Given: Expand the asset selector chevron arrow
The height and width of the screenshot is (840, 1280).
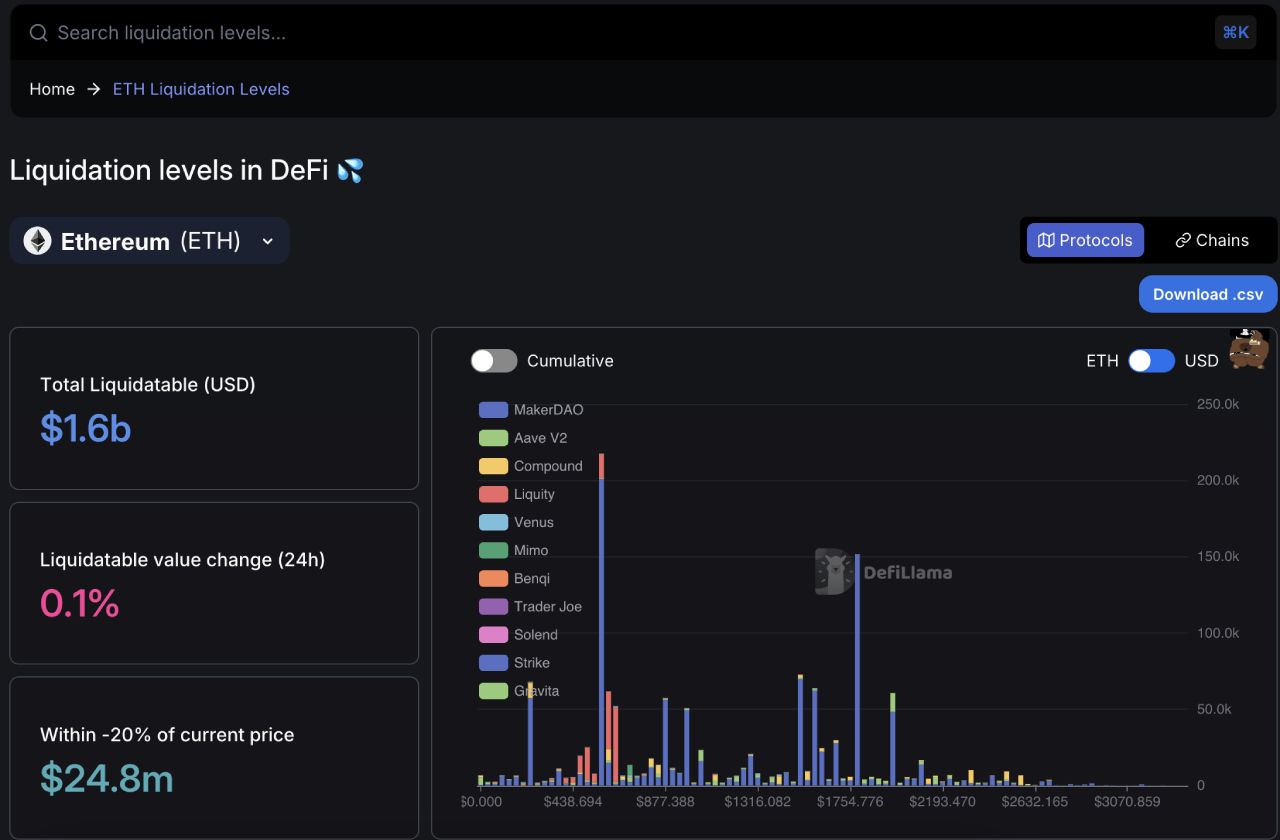Looking at the screenshot, I should (x=267, y=241).
